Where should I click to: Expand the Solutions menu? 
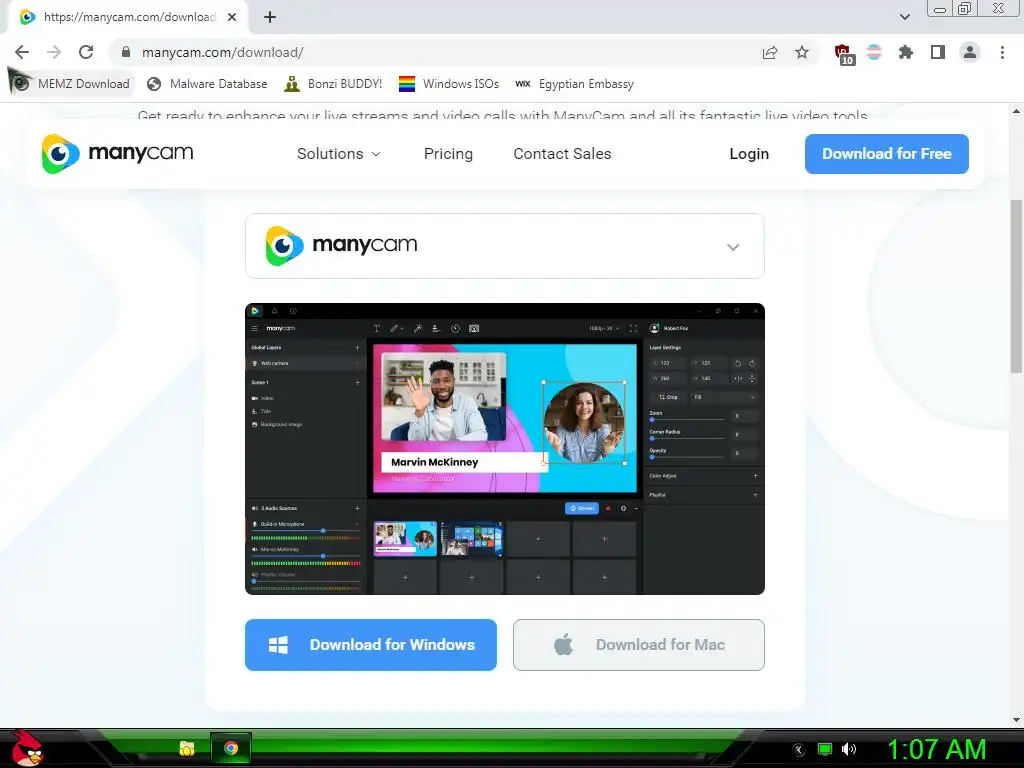pos(339,153)
